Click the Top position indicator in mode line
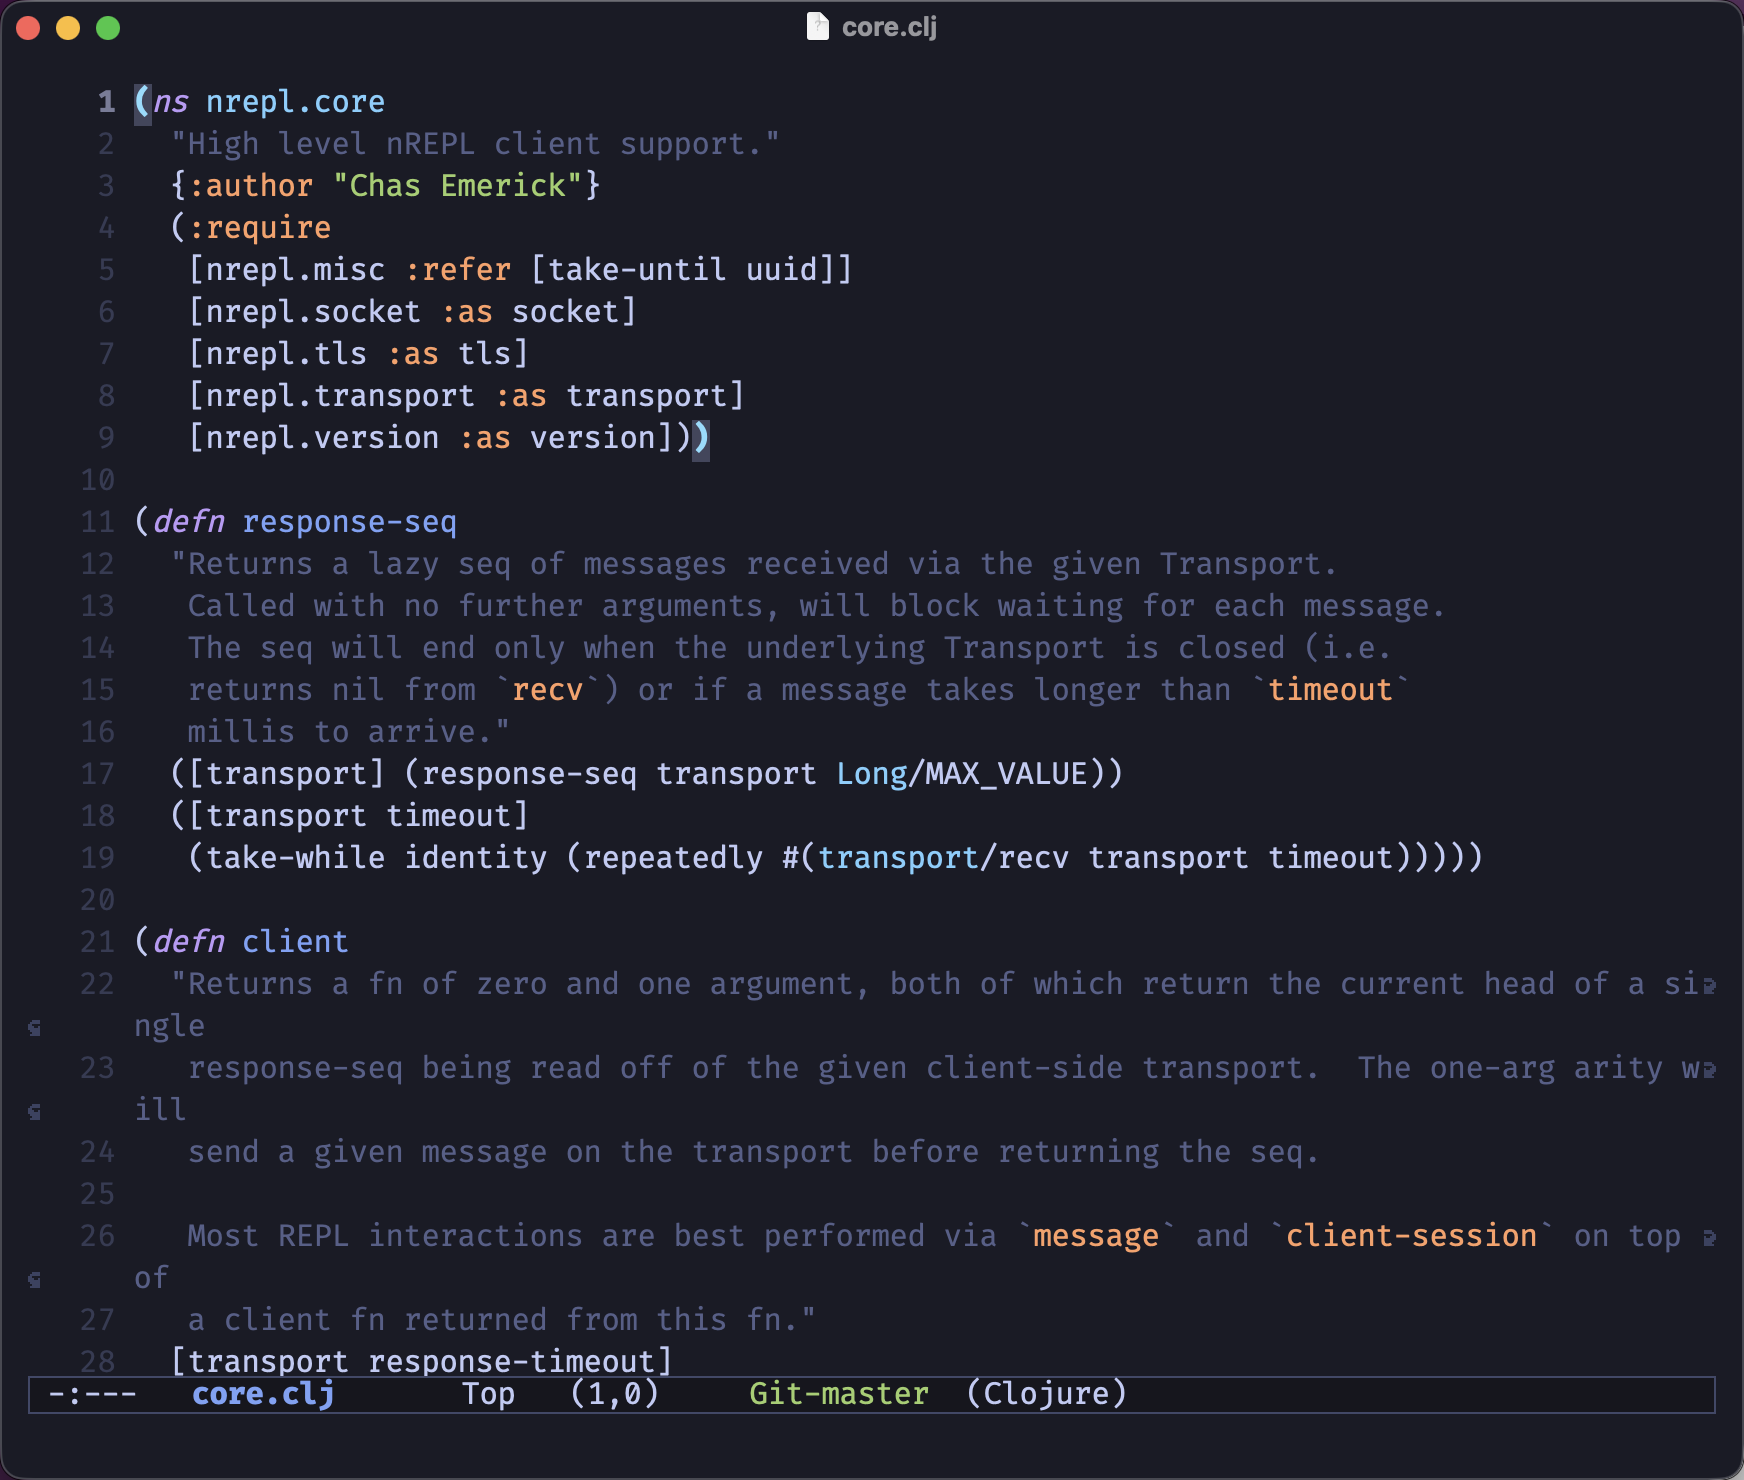Image resolution: width=1744 pixels, height=1480 pixels. (488, 1393)
